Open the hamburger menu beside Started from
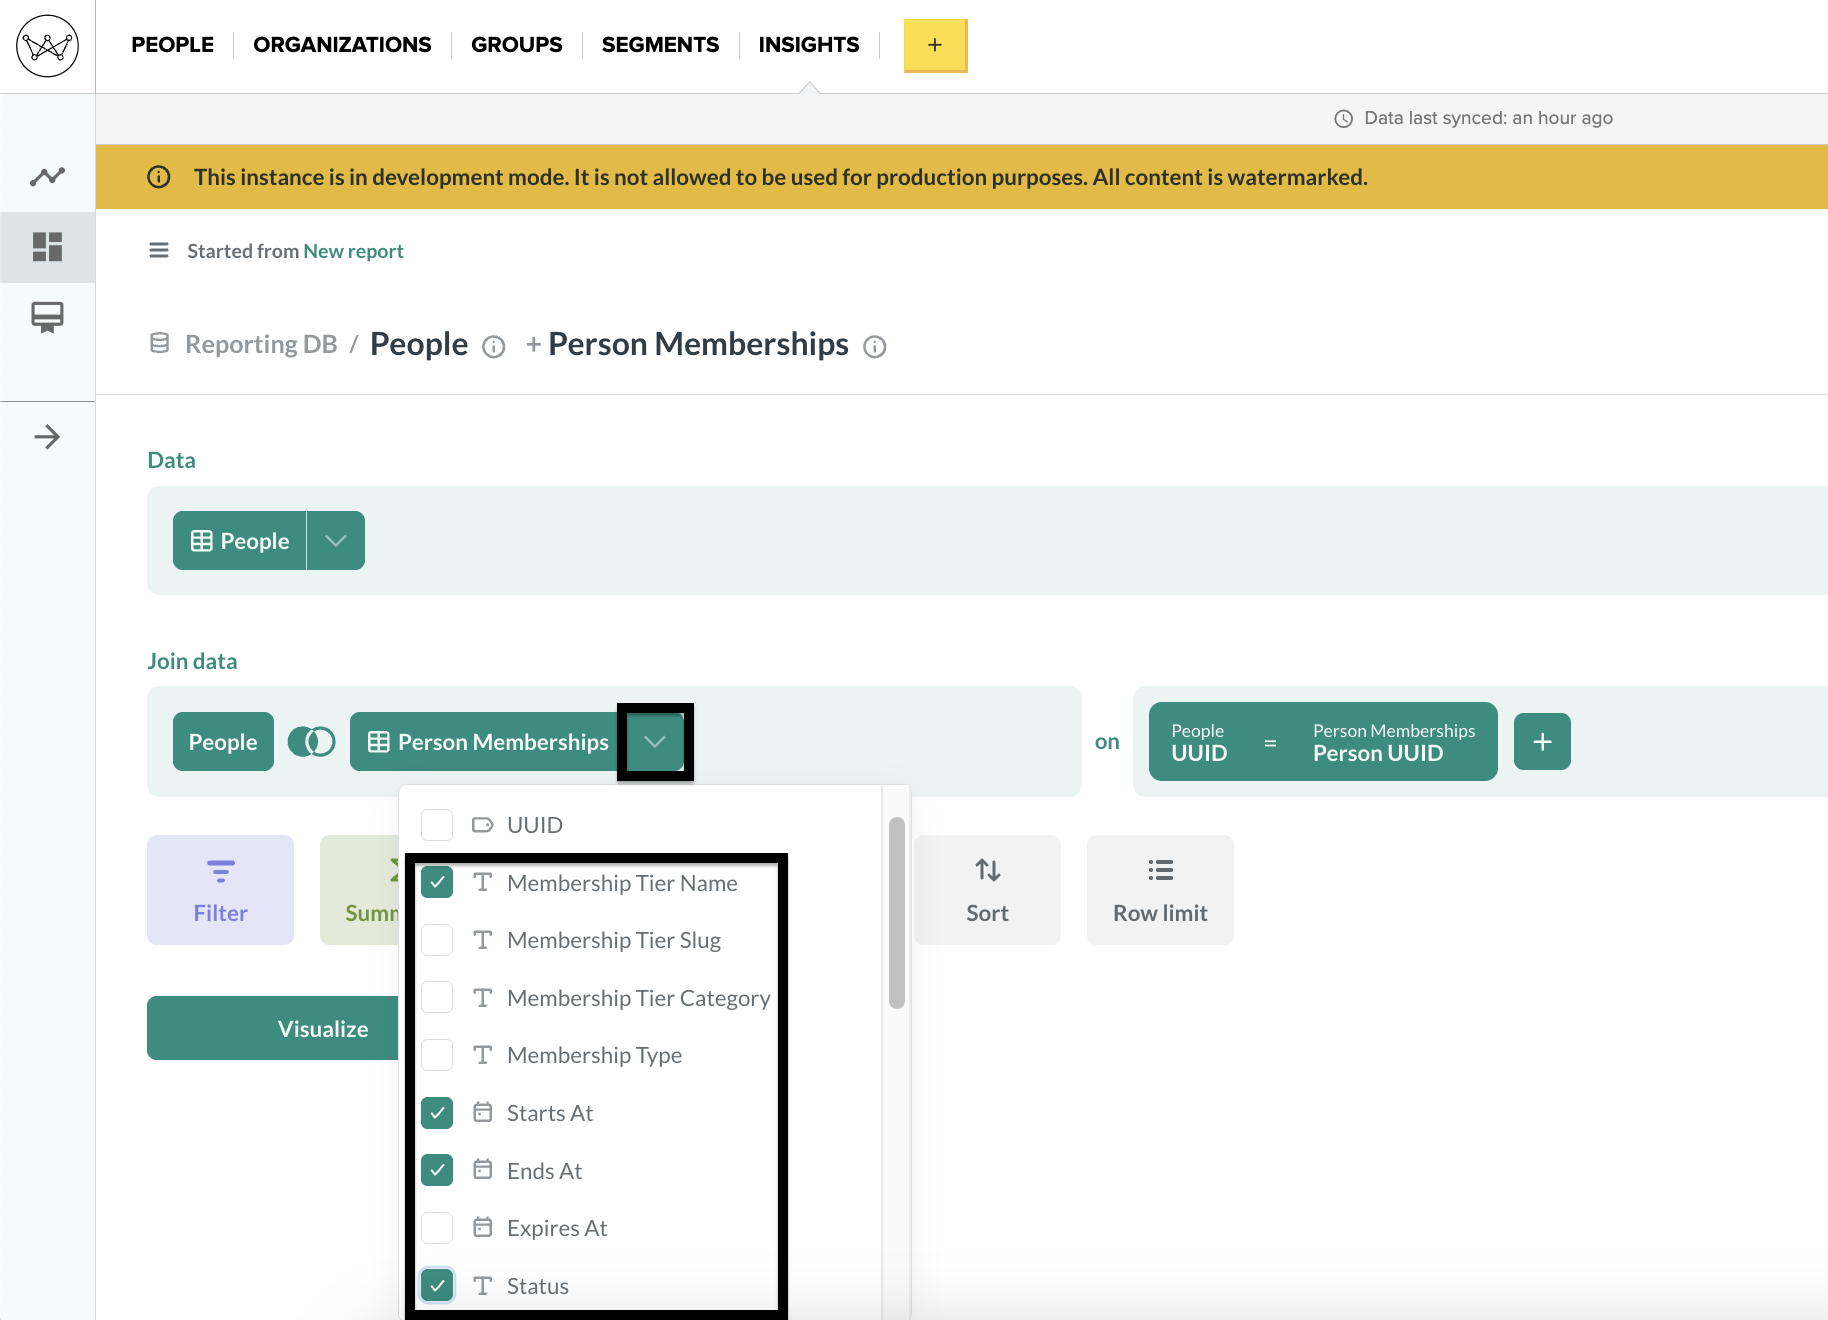This screenshot has height=1320, width=1828. 159,250
